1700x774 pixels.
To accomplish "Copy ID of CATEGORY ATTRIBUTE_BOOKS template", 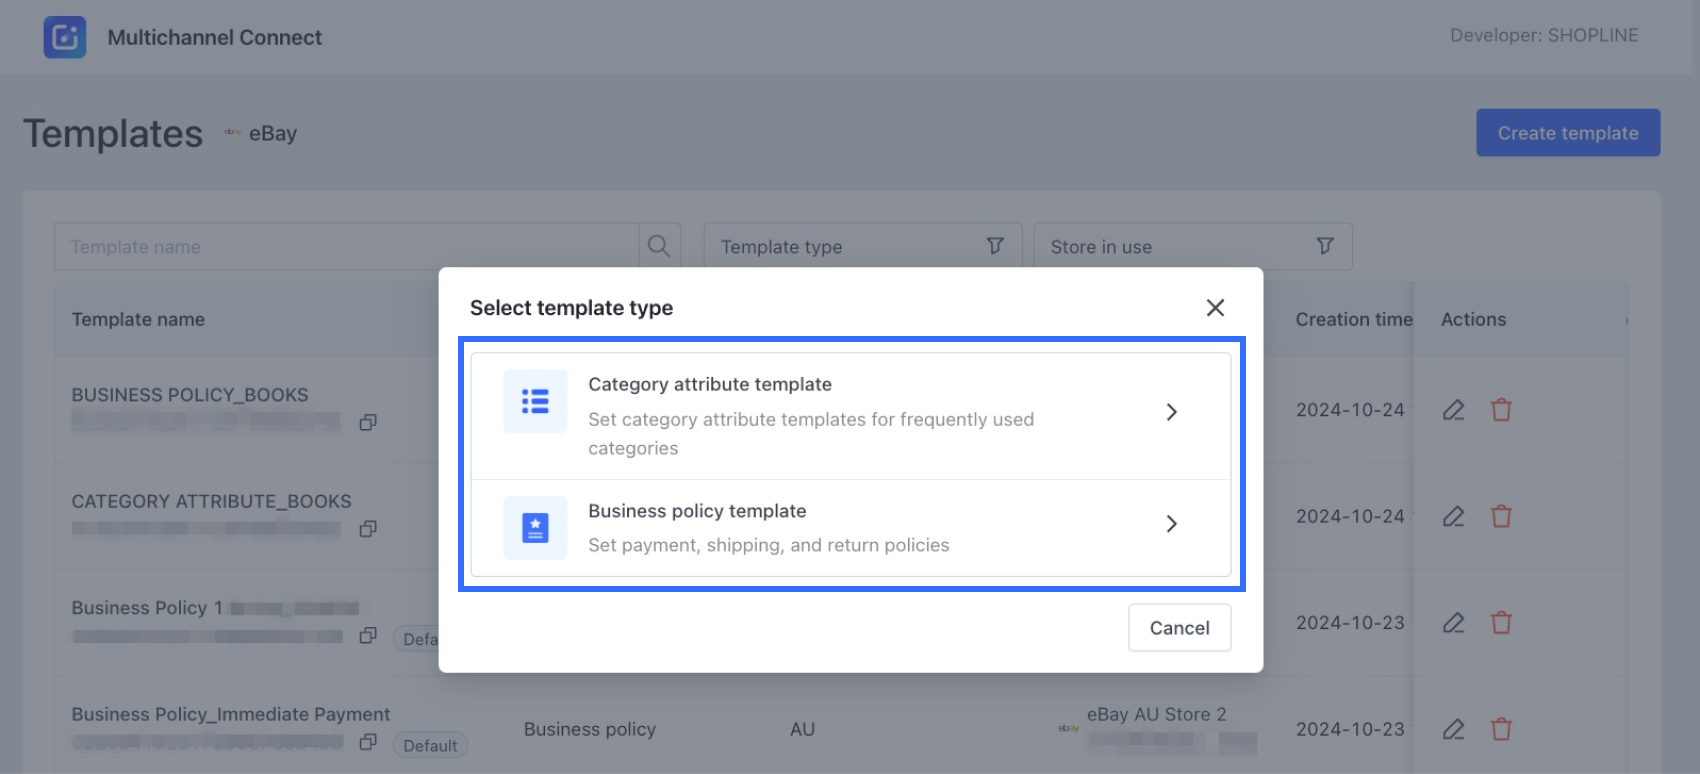I will click(368, 529).
